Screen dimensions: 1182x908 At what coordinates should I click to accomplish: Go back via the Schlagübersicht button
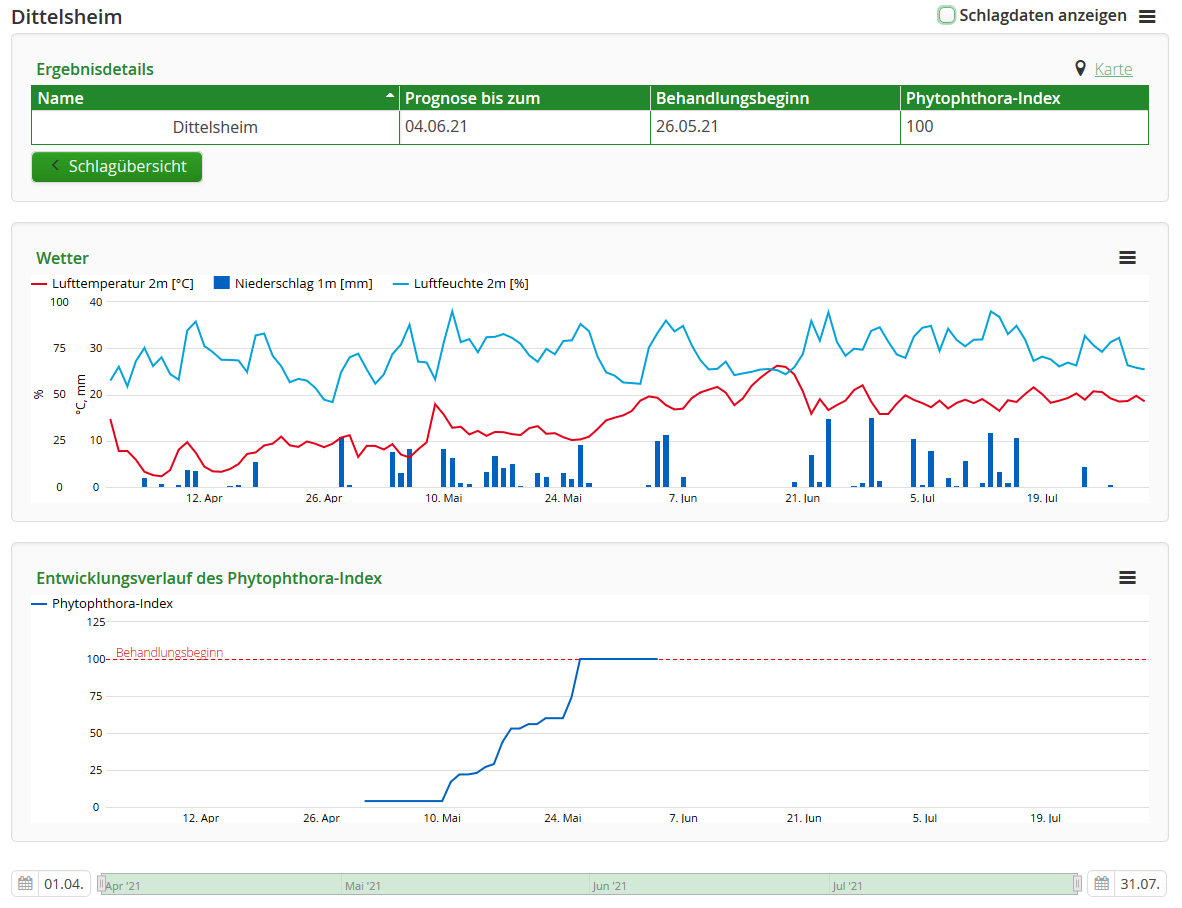tap(117, 167)
